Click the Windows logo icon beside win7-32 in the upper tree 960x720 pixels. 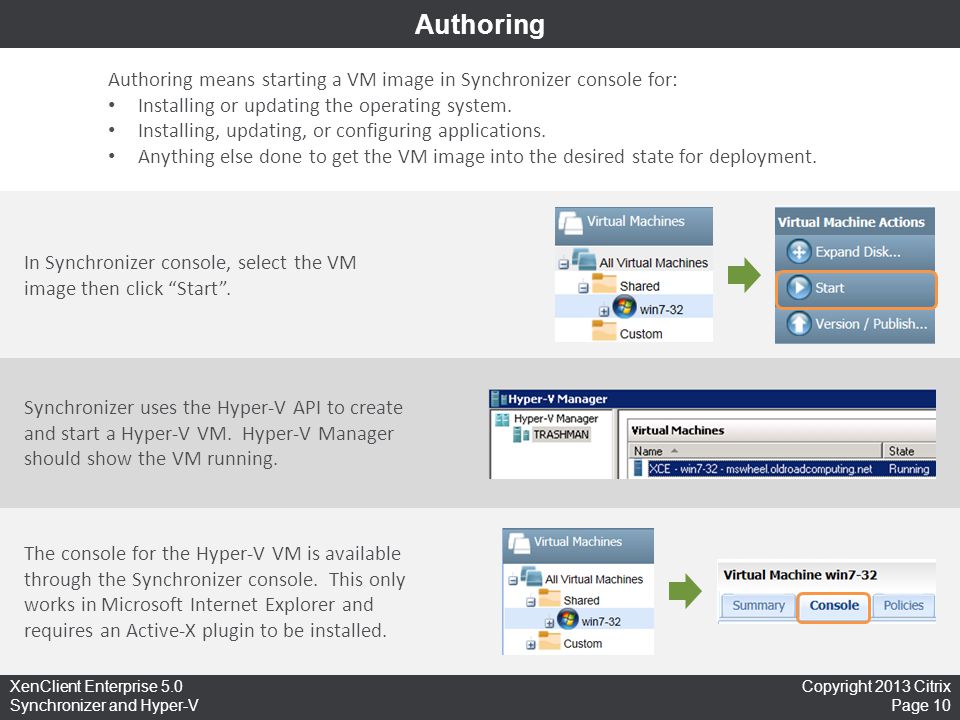(x=624, y=307)
